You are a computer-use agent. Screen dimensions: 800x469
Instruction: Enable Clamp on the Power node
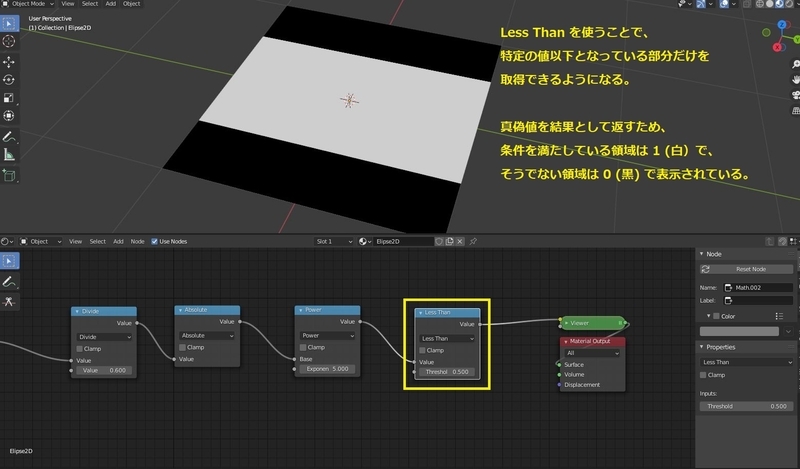coord(303,348)
